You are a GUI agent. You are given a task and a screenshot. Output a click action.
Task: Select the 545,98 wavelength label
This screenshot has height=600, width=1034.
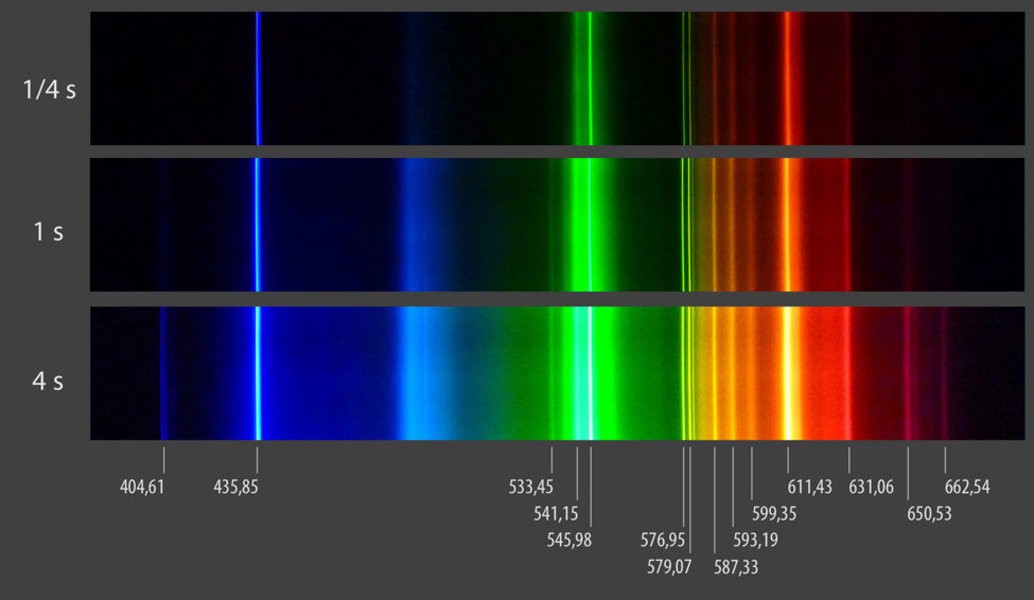[568, 540]
